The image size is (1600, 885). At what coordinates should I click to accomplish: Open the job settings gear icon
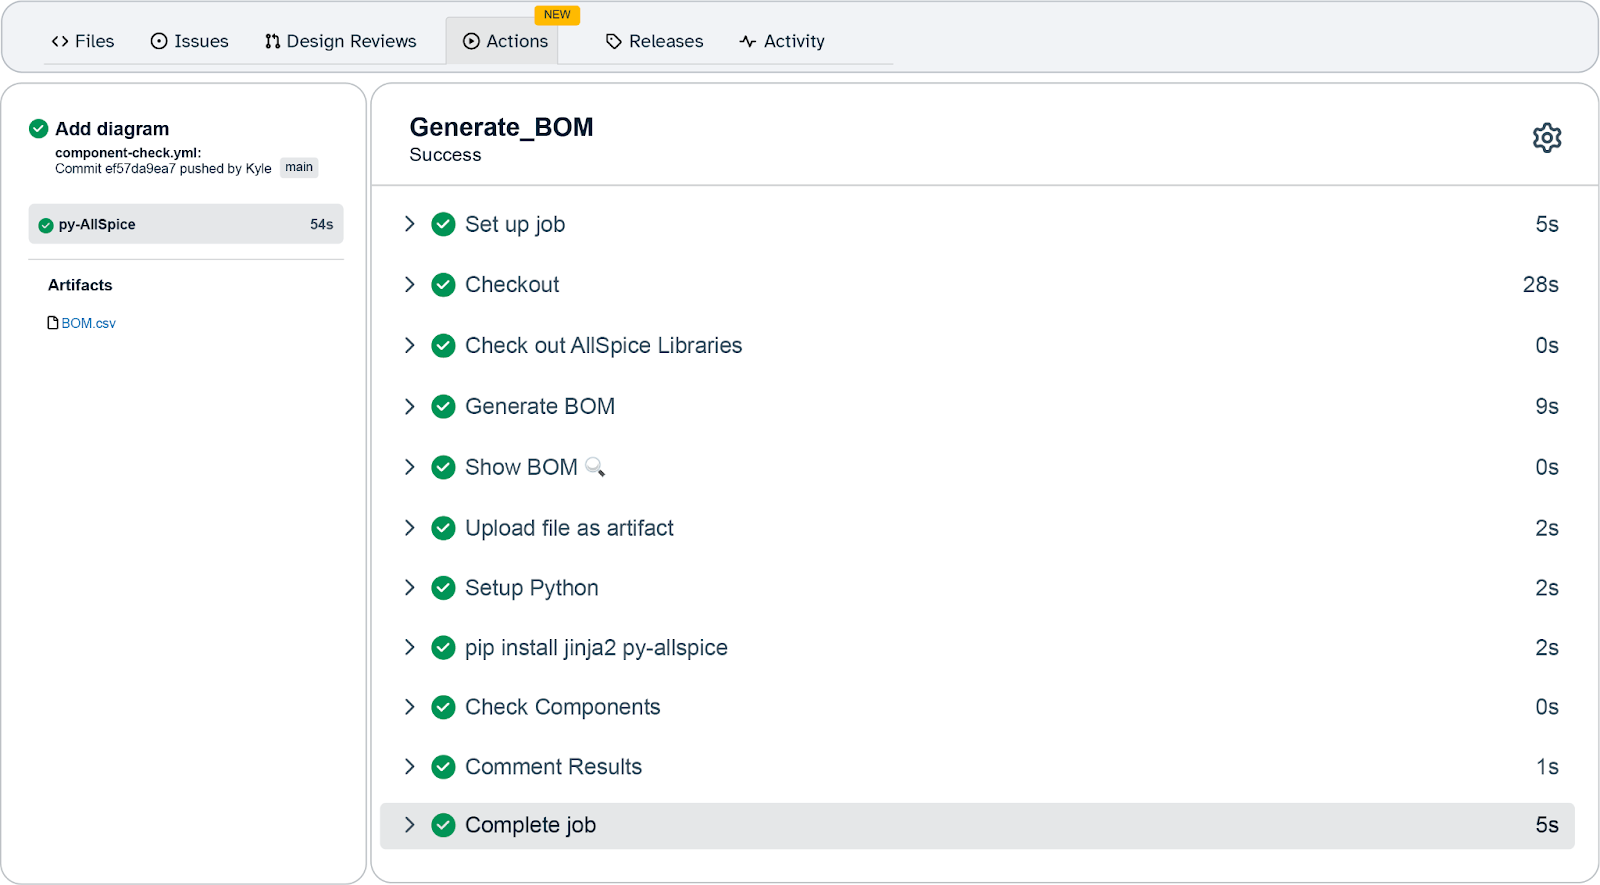coord(1546,138)
